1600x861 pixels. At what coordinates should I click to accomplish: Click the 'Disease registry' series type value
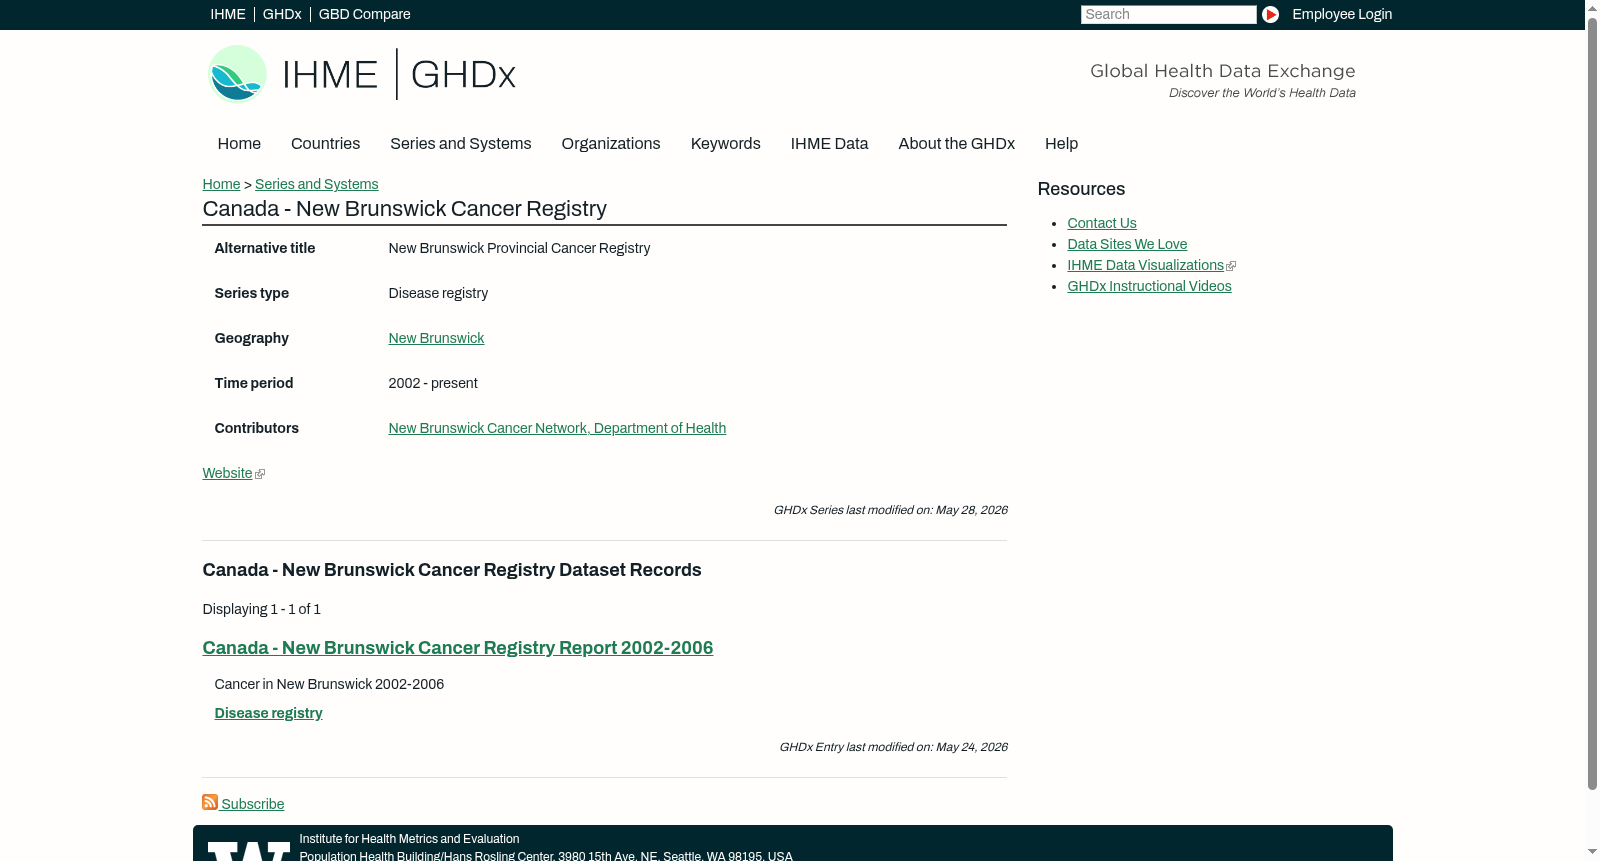(438, 293)
